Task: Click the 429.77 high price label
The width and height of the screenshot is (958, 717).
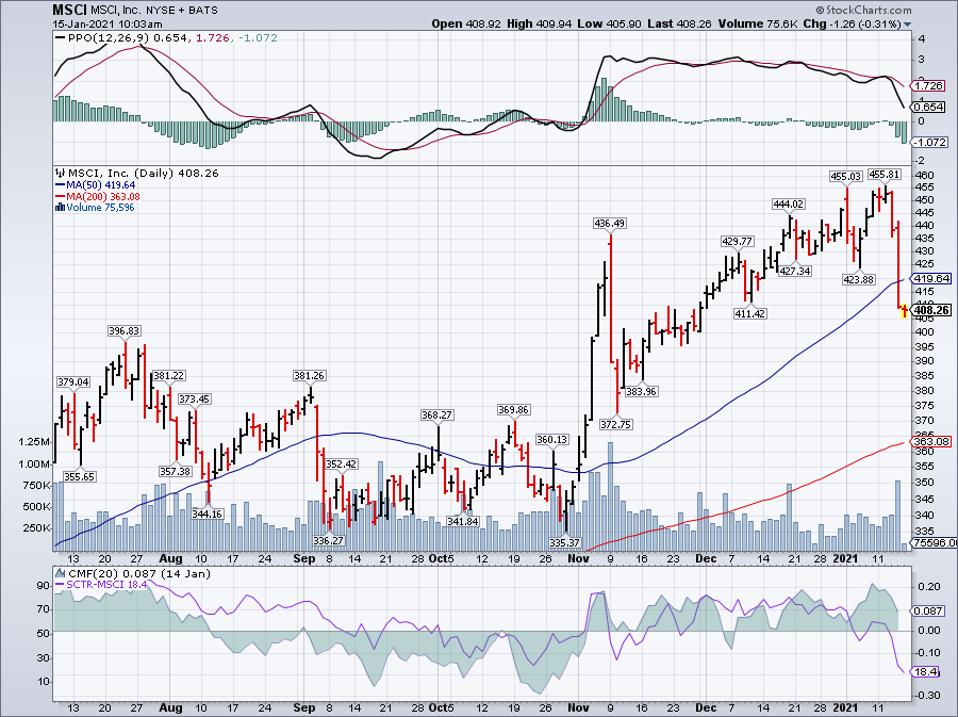Action: click(x=737, y=241)
